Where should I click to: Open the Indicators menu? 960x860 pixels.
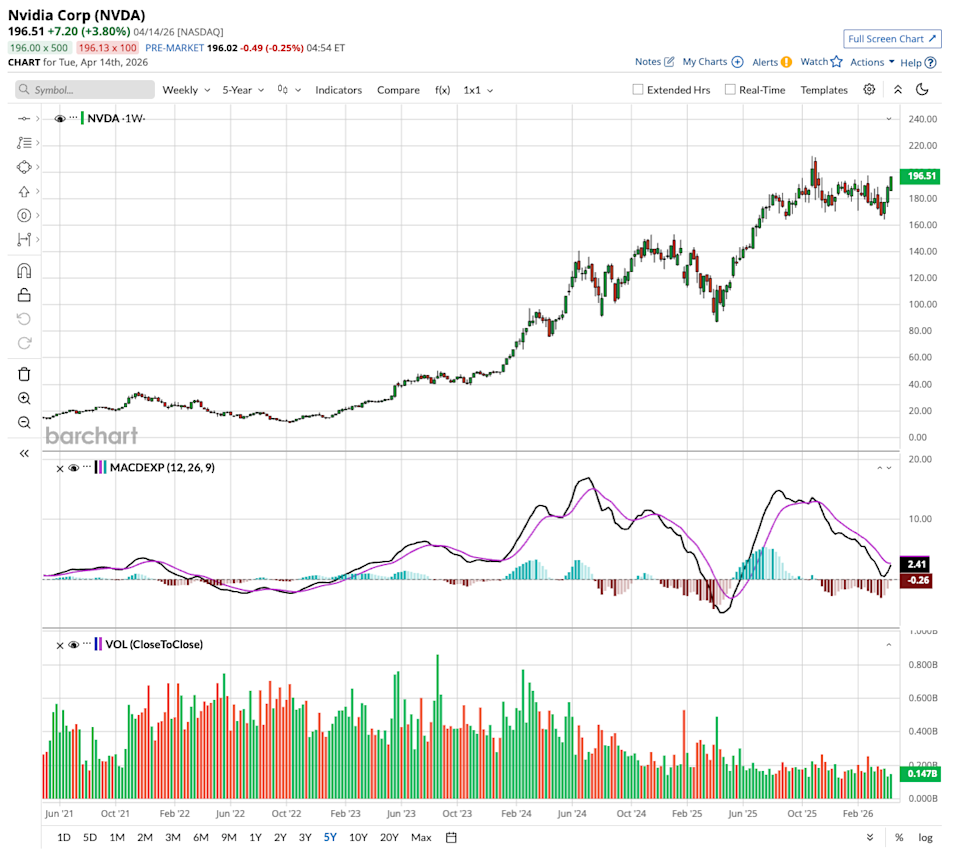(x=338, y=90)
